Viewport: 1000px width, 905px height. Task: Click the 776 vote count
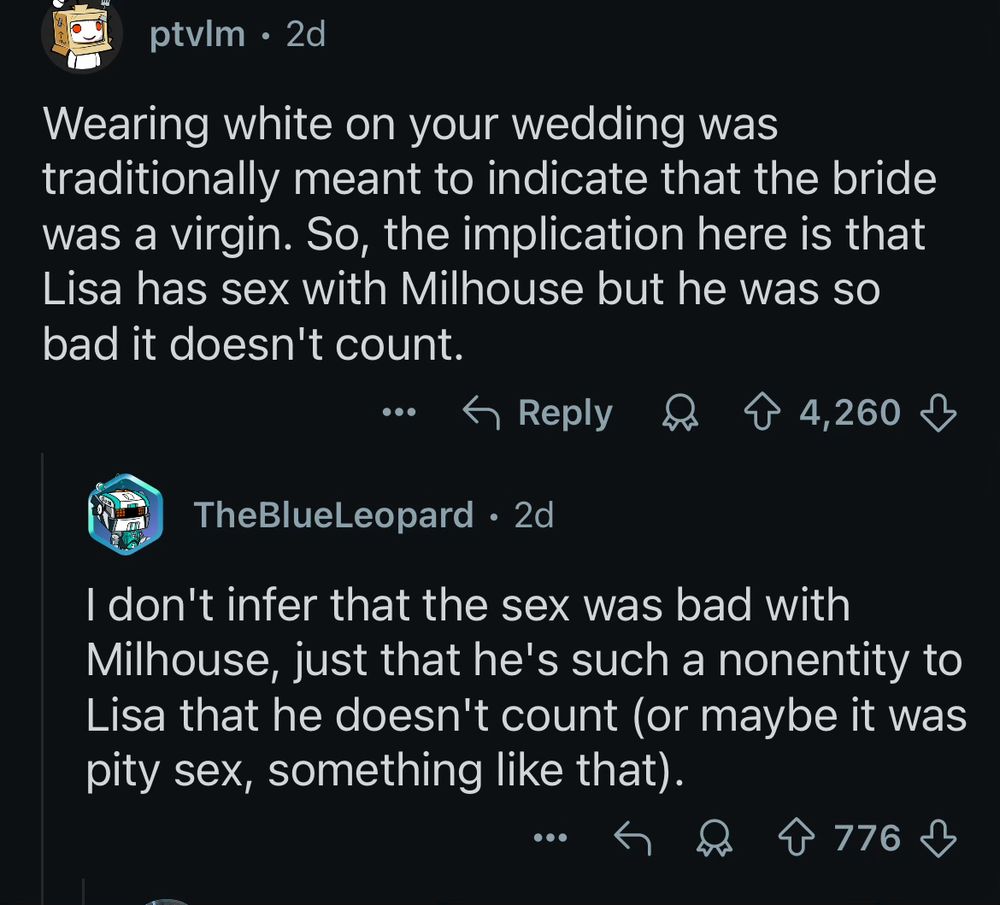click(x=868, y=838)
